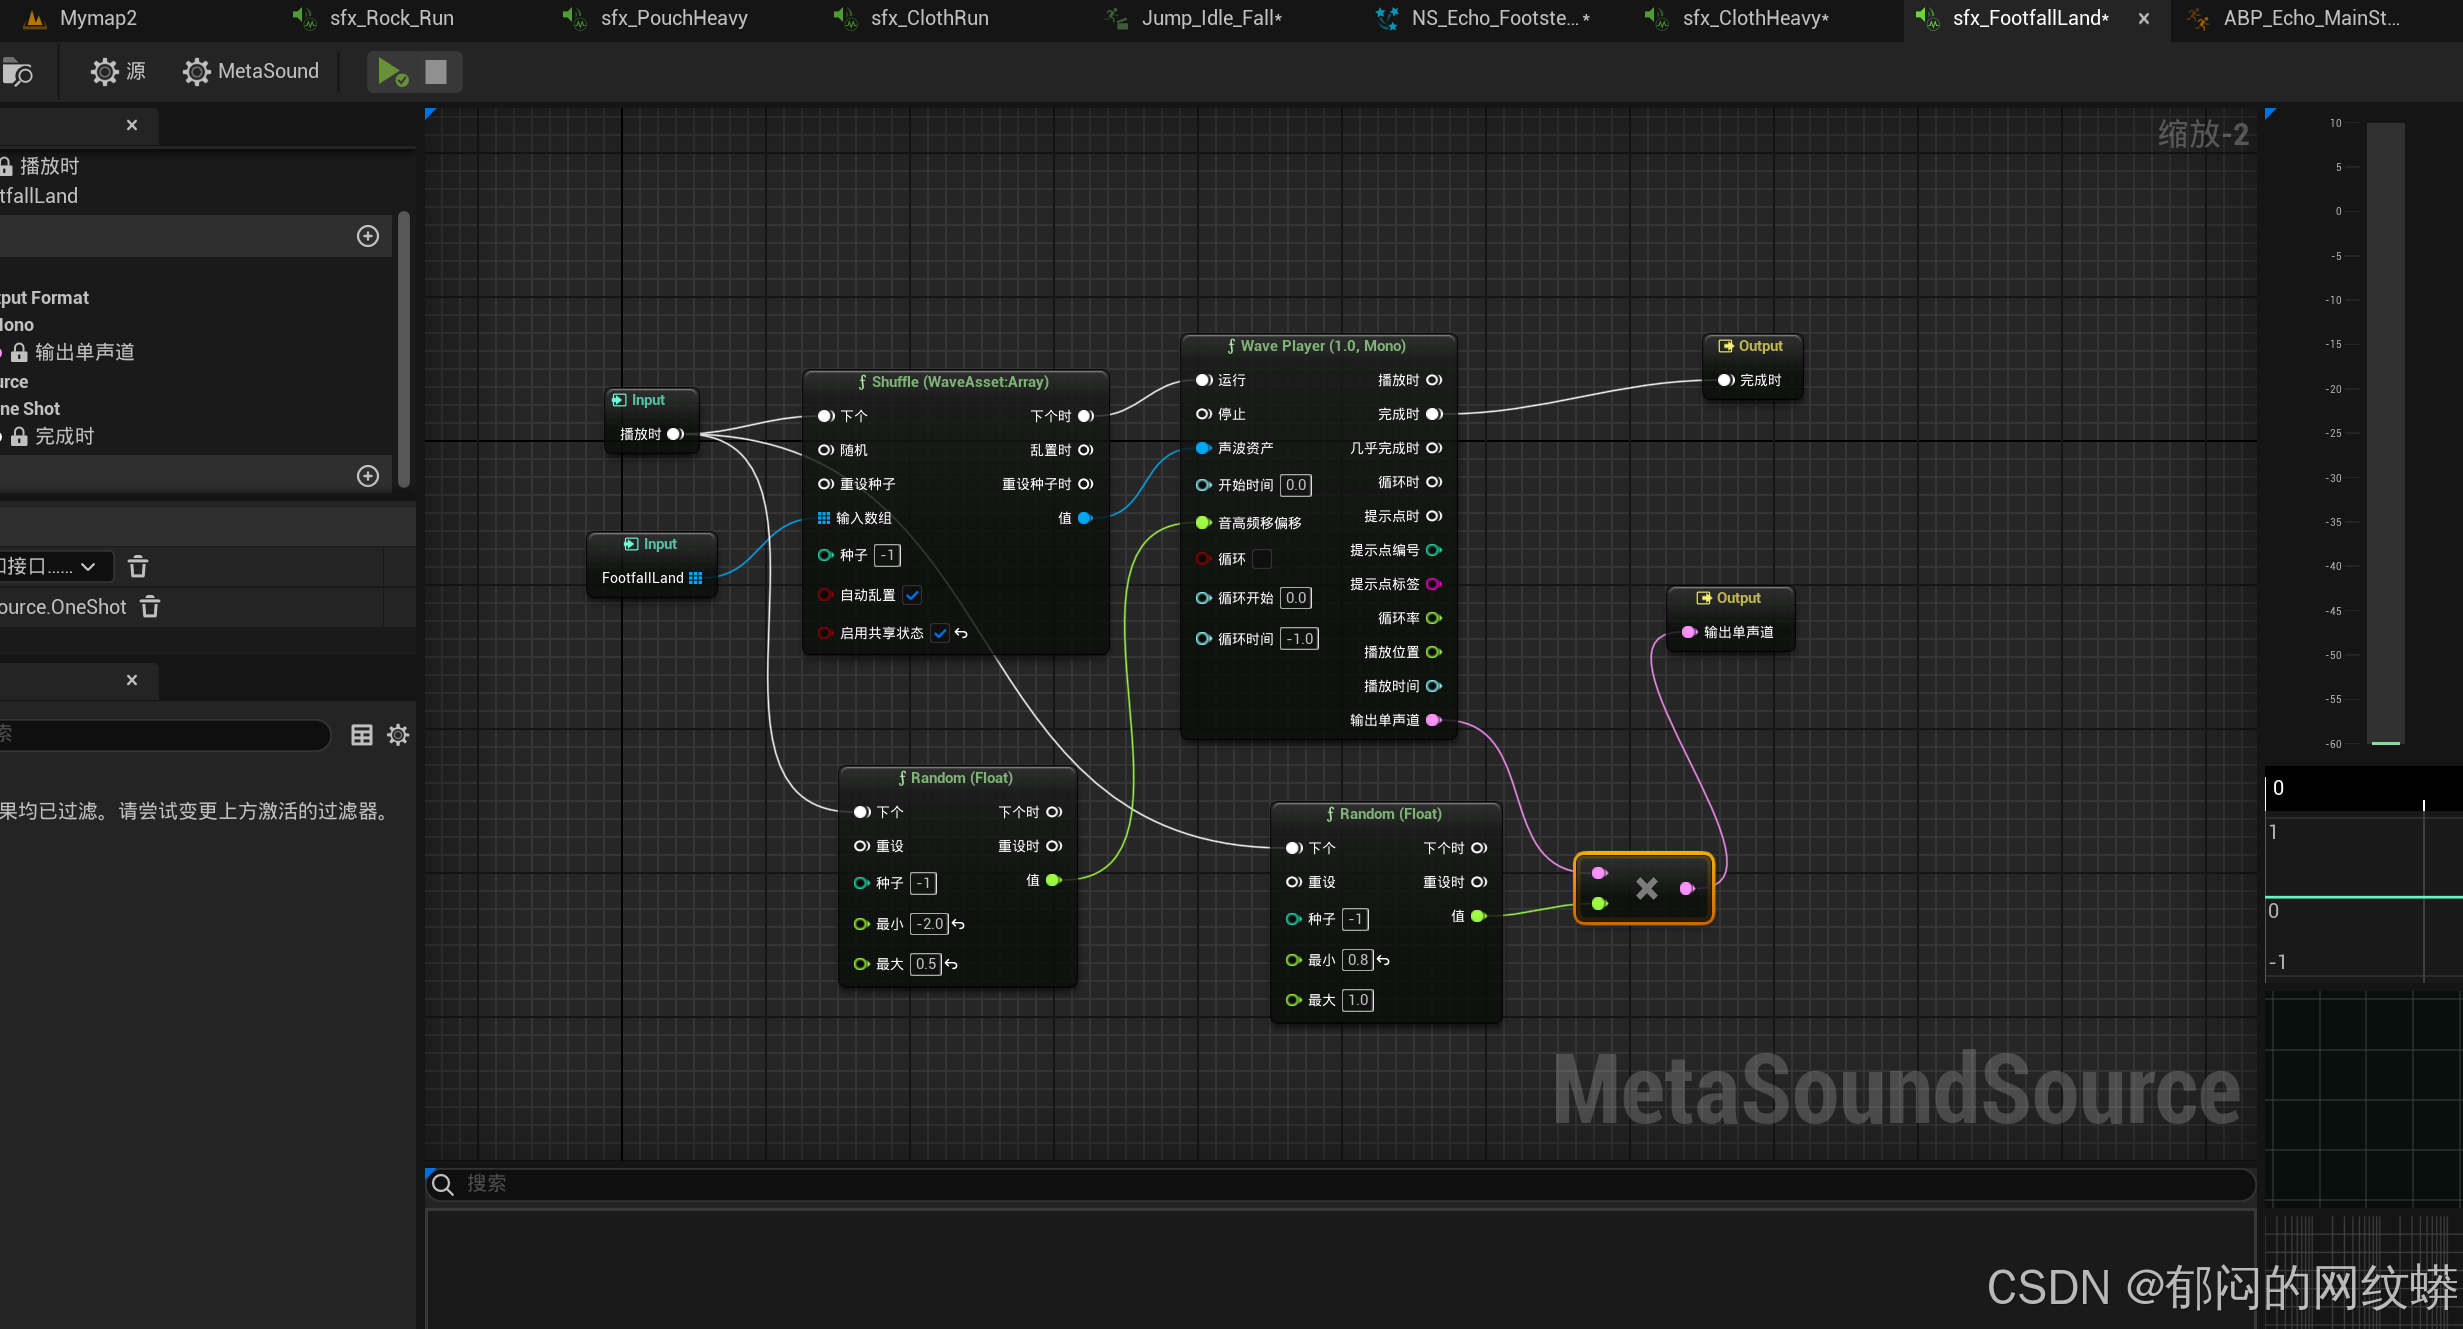Edit the 最小 value -2.0 field
This screenshot has width=2463, height=1329.
pyautogui.click(x=930, y=924)
